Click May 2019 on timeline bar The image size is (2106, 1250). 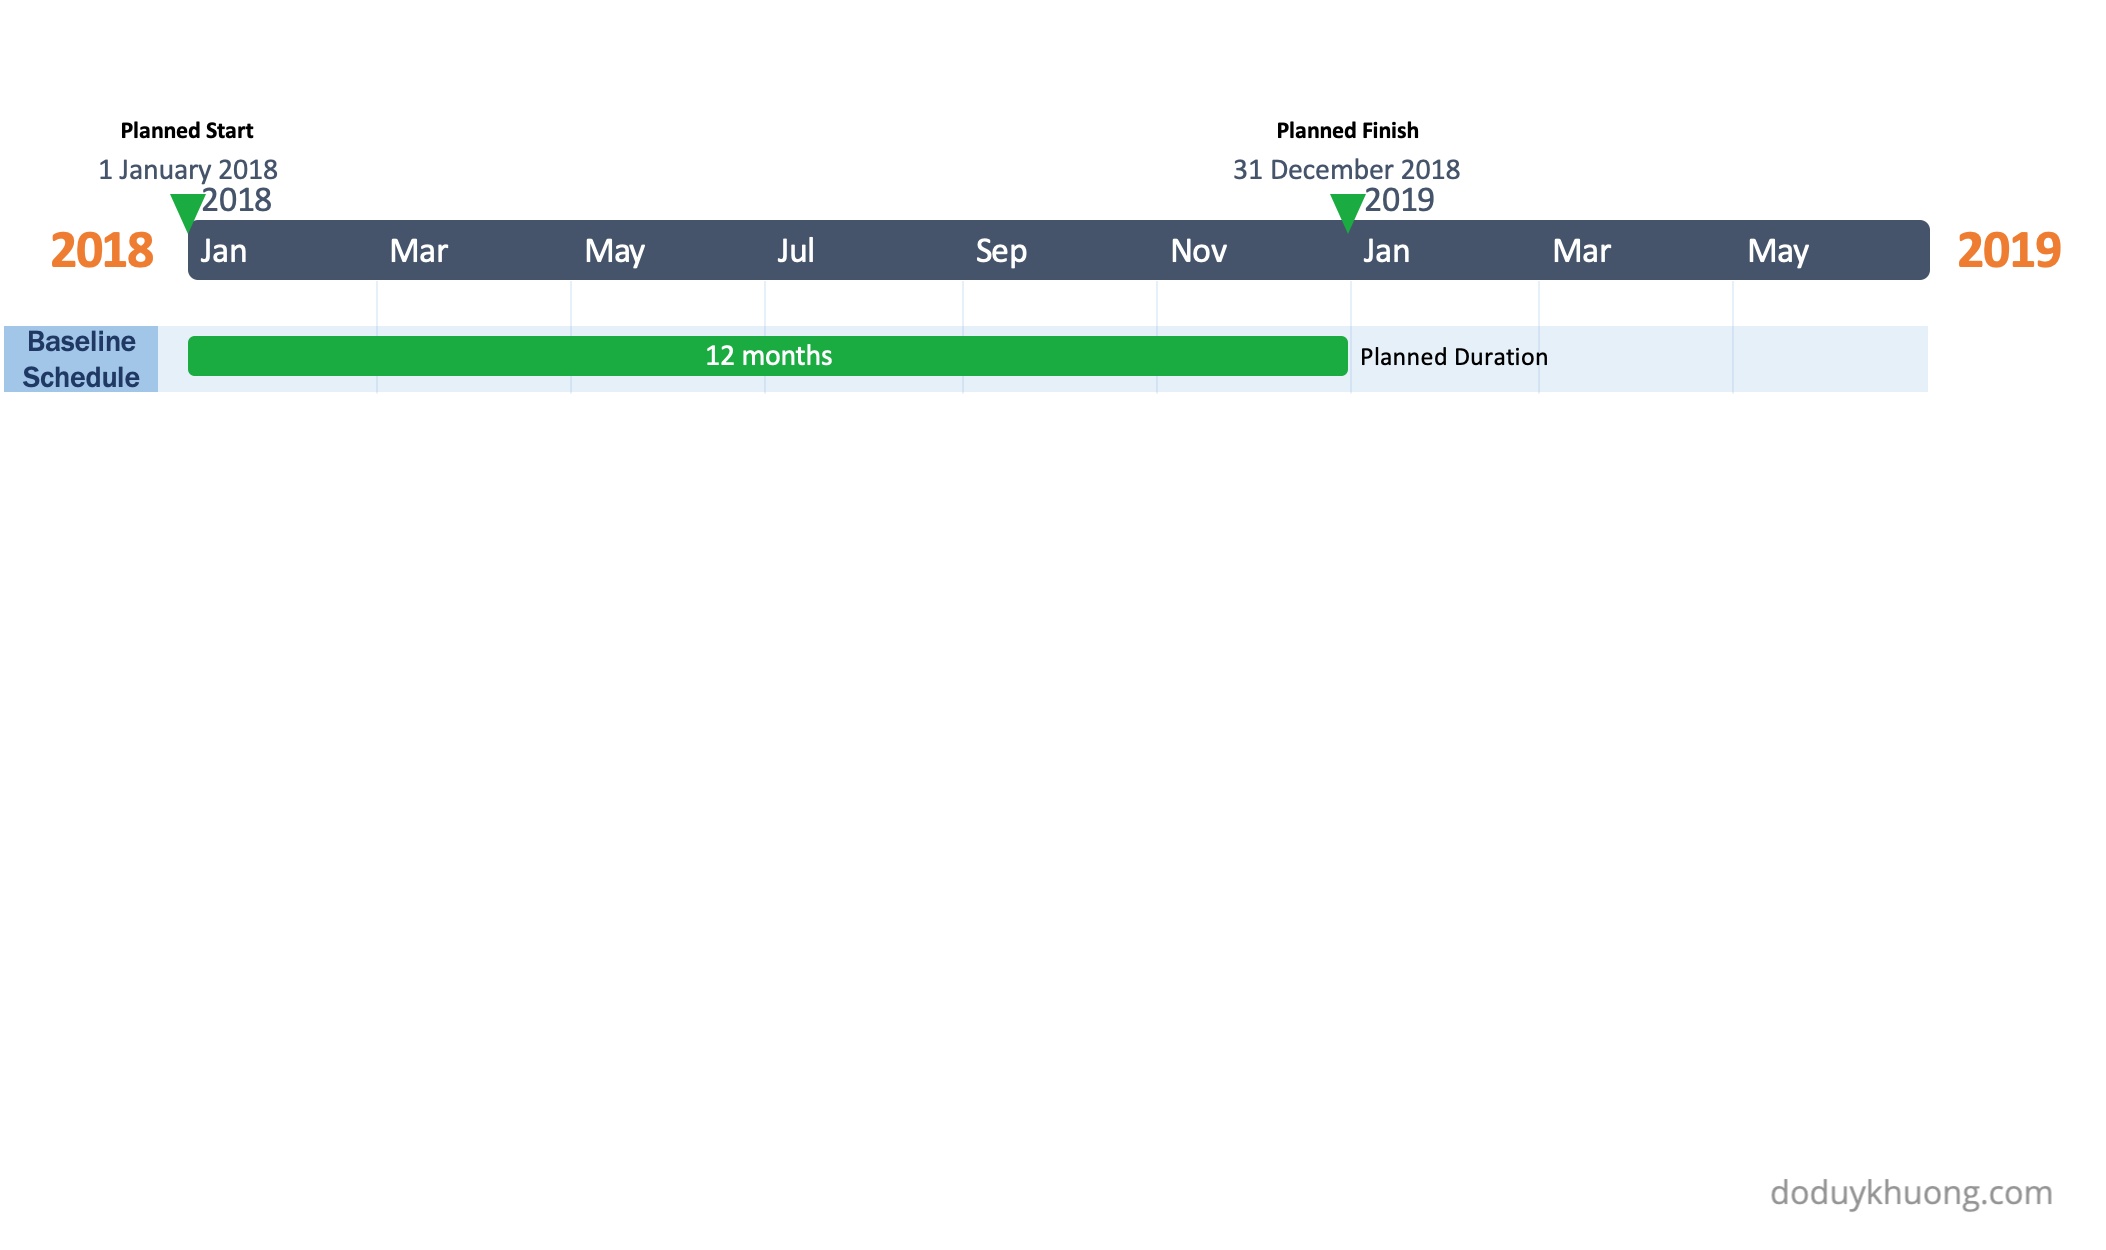(x=1778, y=251)
